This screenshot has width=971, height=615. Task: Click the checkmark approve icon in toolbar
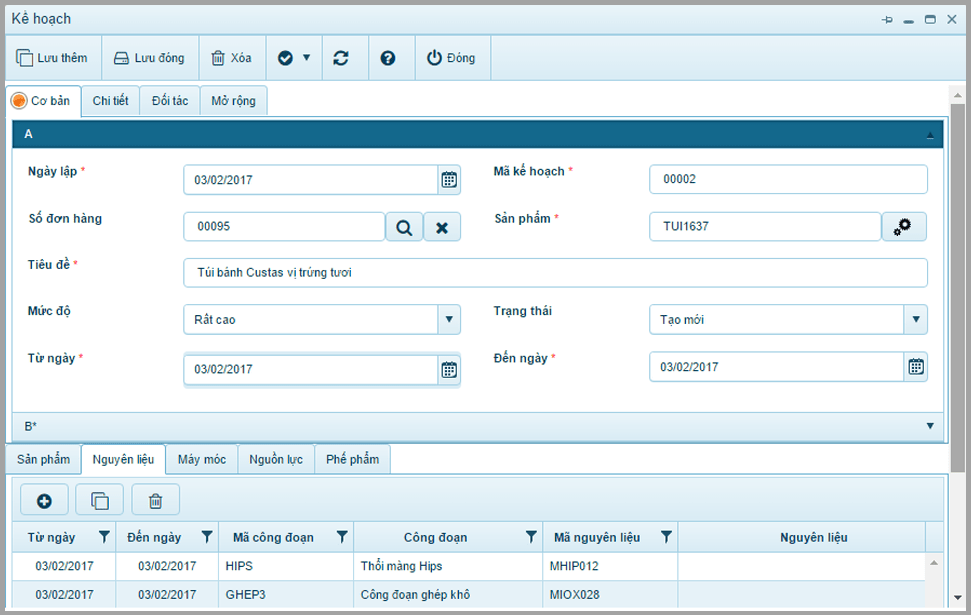[285, 58]
